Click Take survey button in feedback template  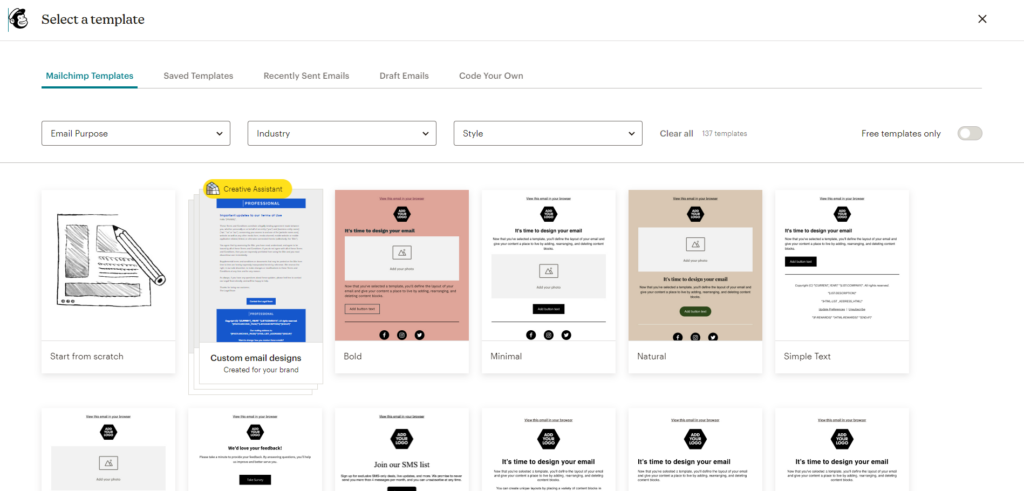[x=255, y=480]
